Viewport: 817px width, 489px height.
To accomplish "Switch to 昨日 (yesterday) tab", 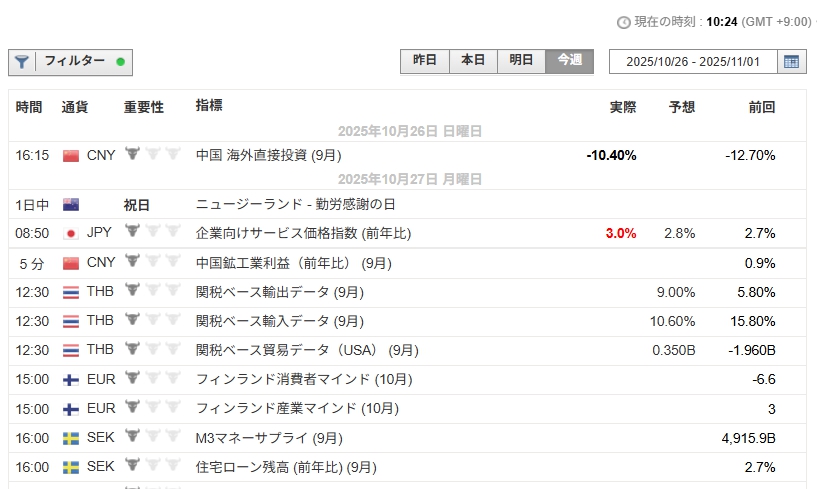I will [425, 60].
